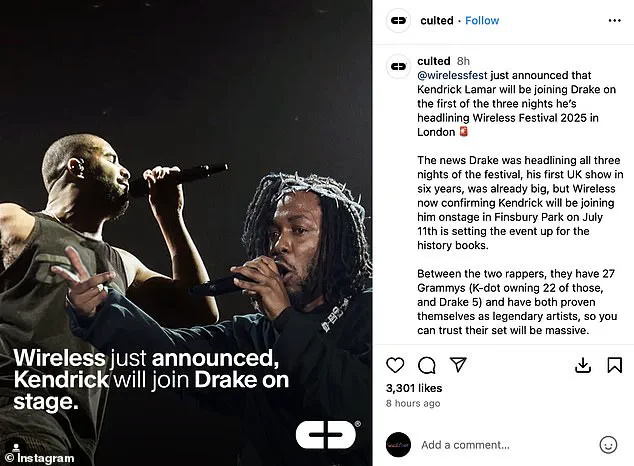Click the culted username in the header
This screenshot has width=634, height=466.
(x=437, y=21)
